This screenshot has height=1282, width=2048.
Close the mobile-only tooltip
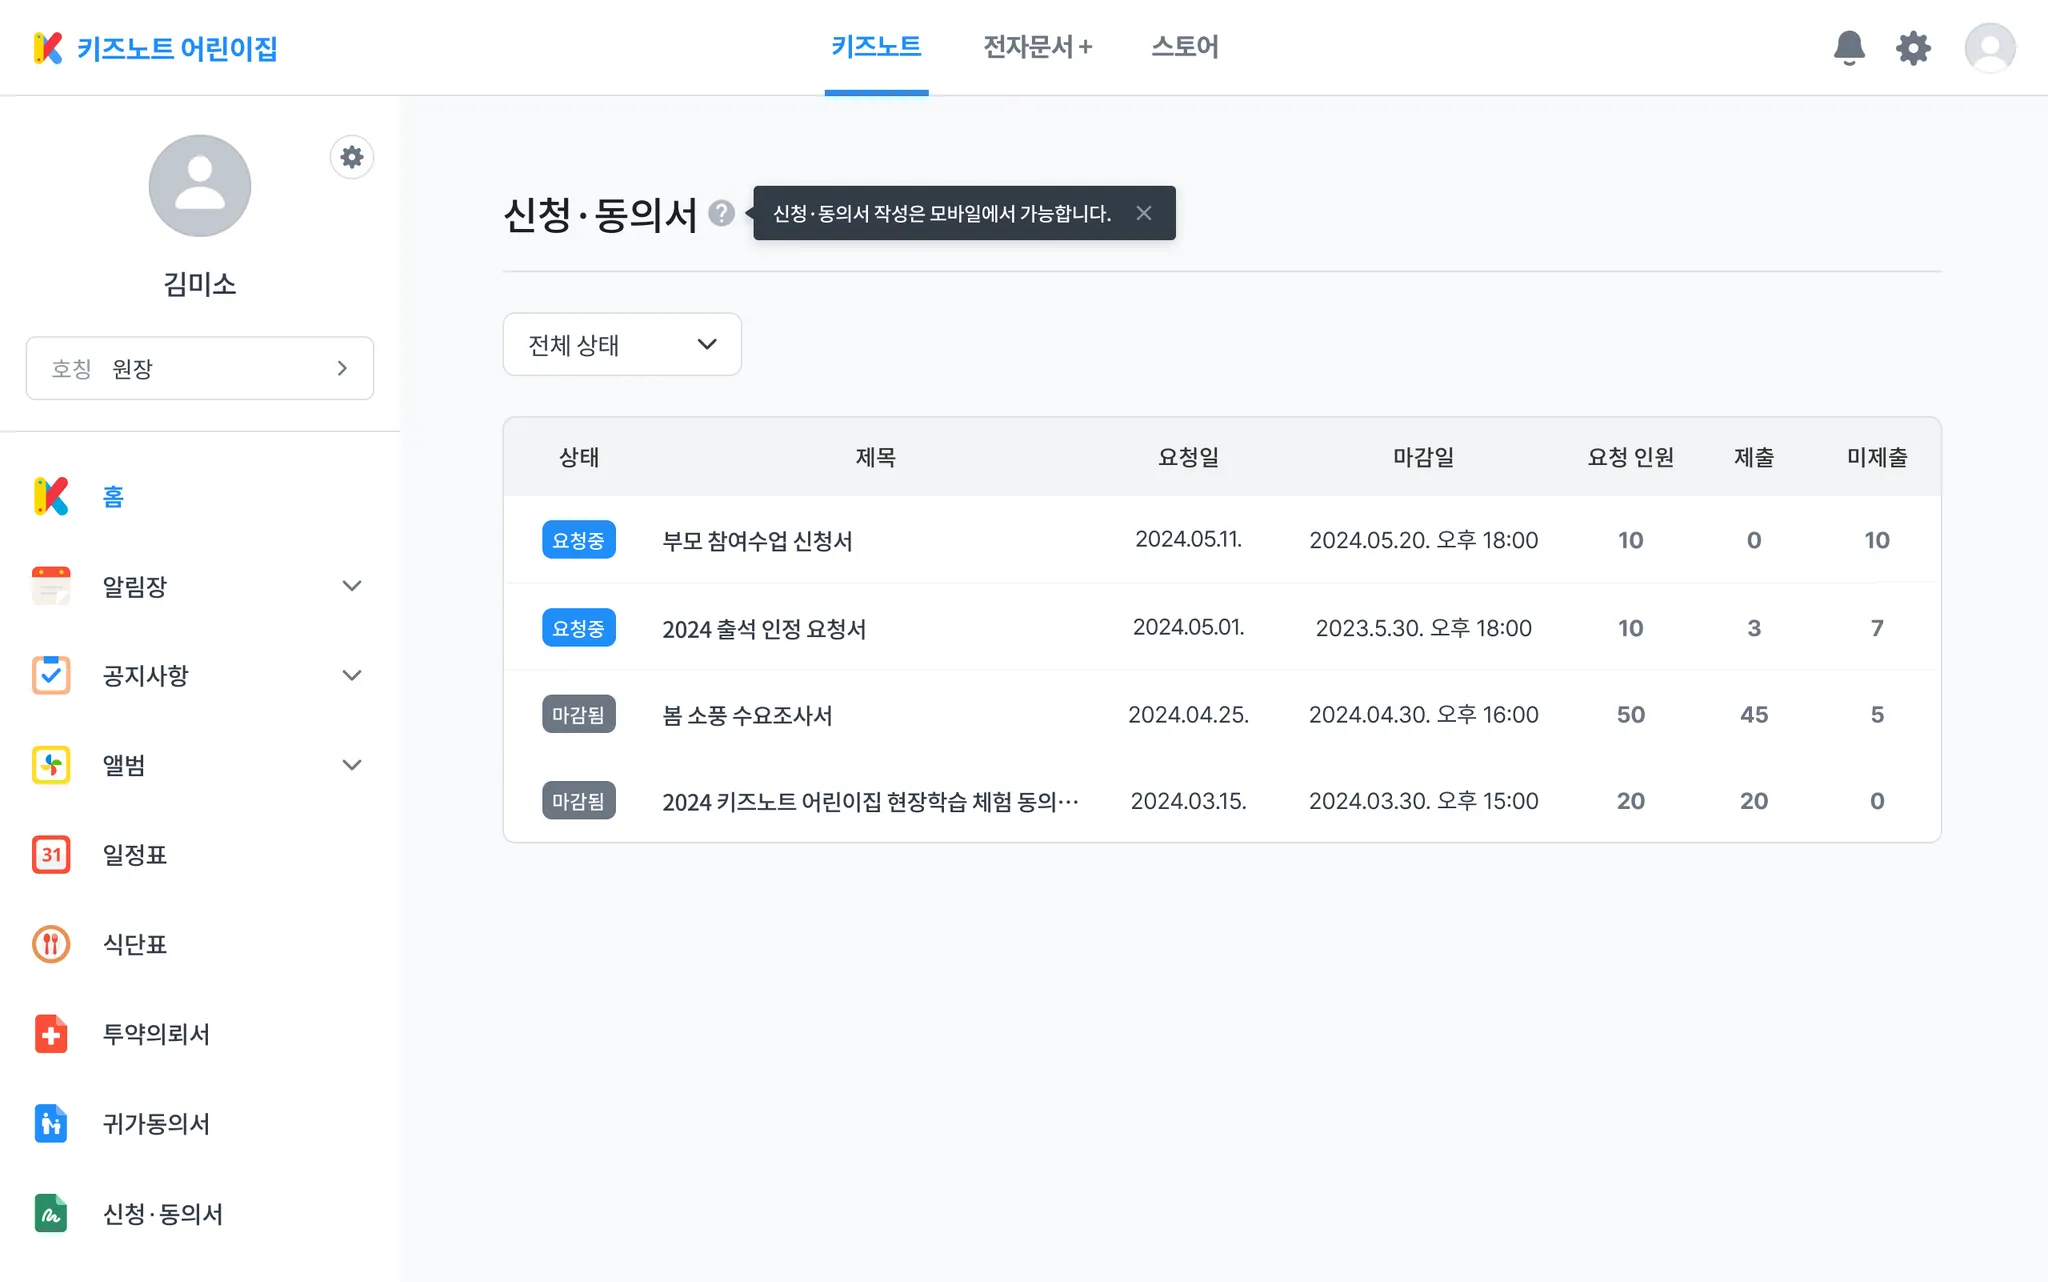pos(1144,213)
